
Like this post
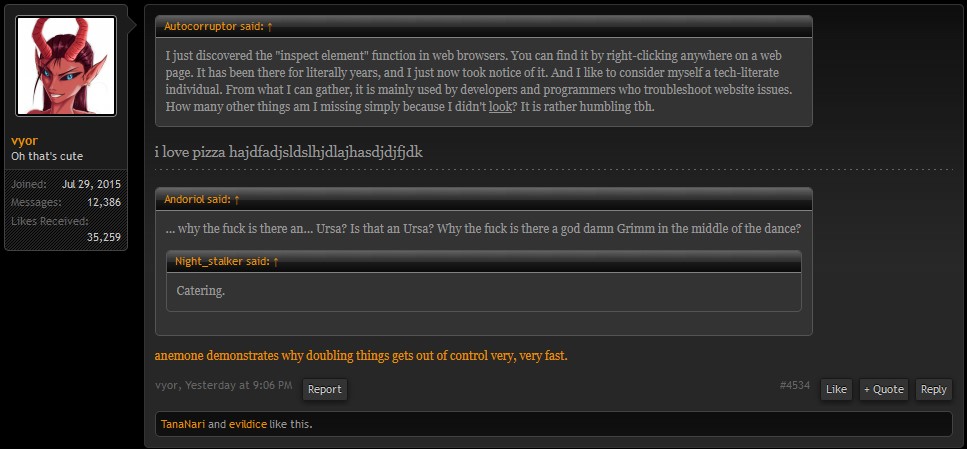[x=836, y=389]
